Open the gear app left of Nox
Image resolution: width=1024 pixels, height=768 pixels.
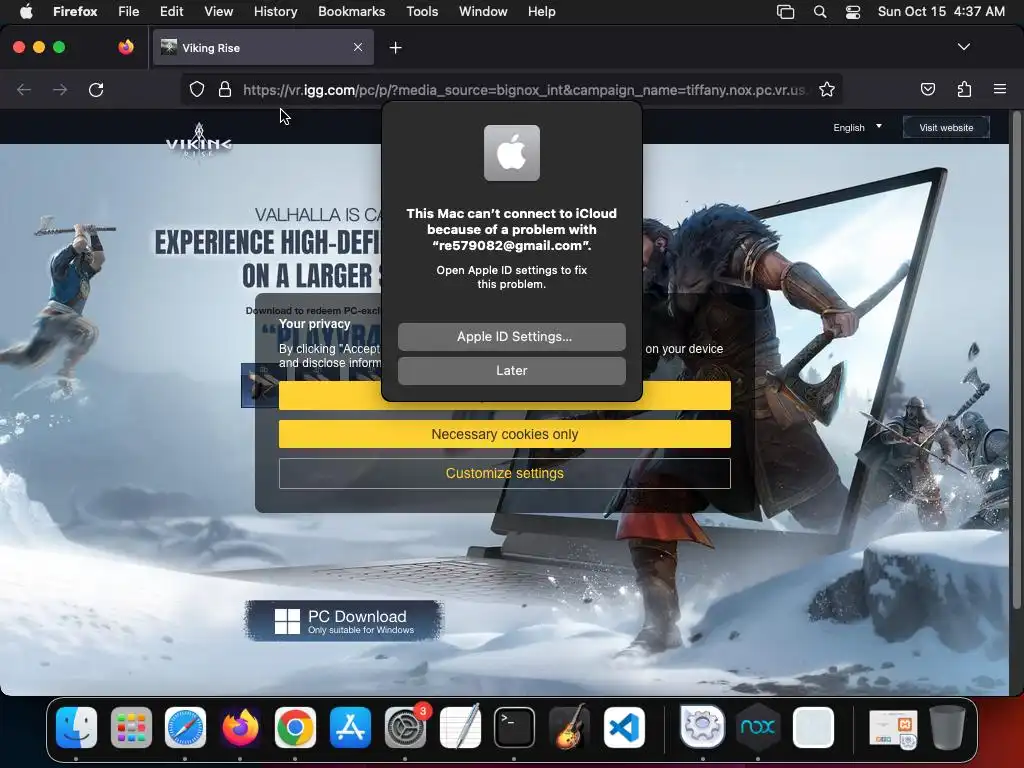[x=702, y=726]
